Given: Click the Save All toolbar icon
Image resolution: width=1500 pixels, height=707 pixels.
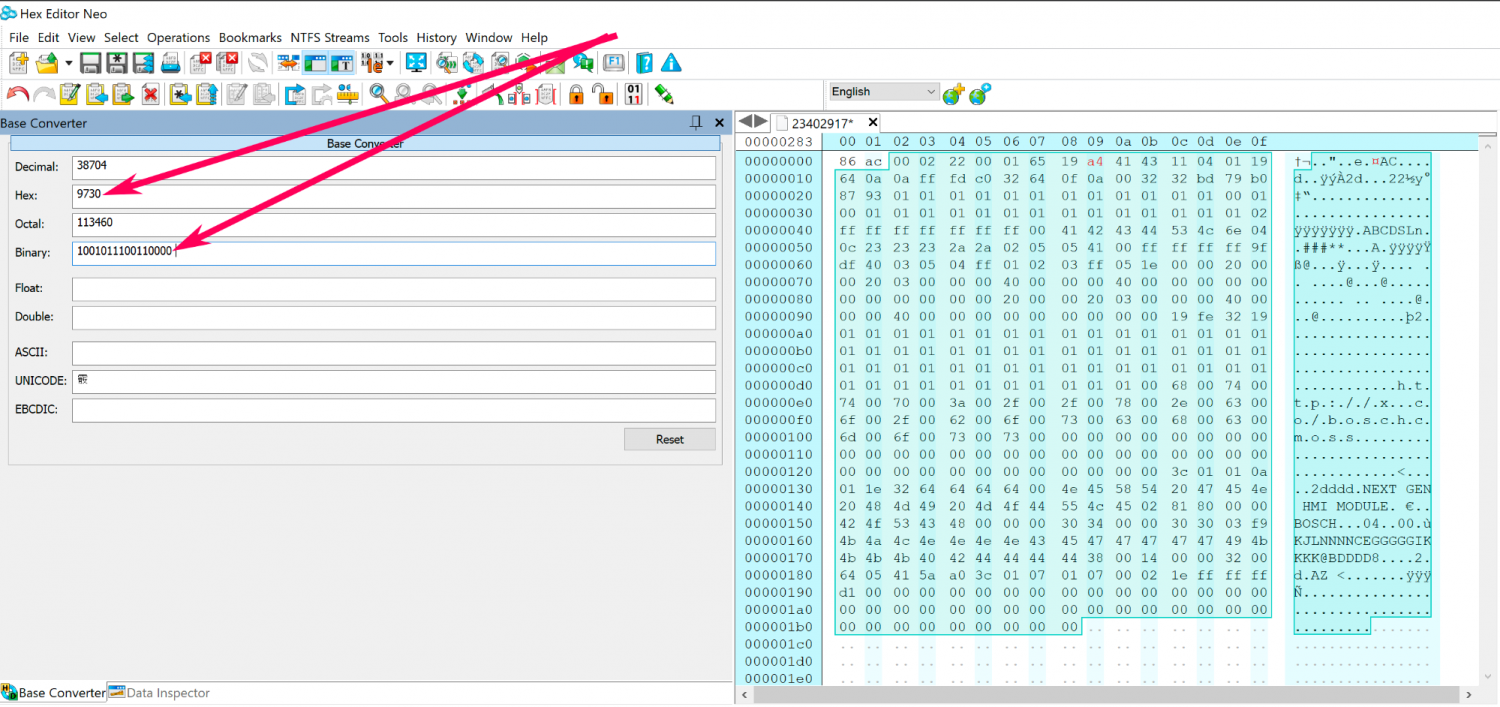Looking at the screenshot, I should coord(144,63).
